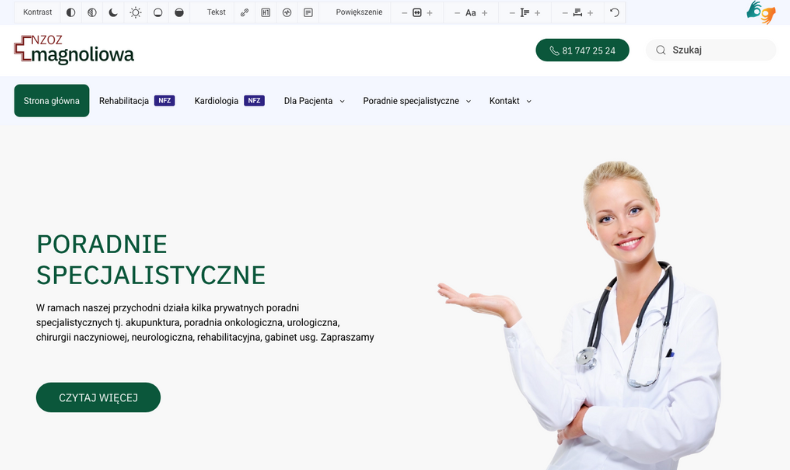
Task: Click into the Szukaj search field
Action: [720, 50]
